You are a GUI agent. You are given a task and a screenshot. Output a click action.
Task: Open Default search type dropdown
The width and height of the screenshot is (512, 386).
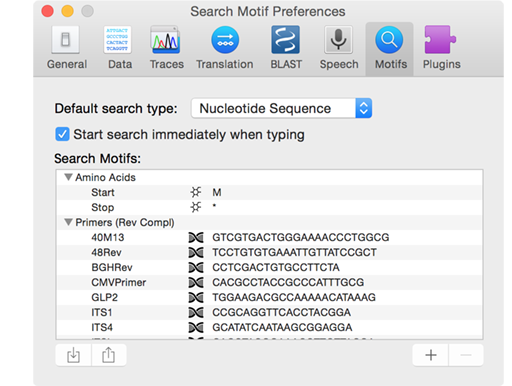click(282, 108)
